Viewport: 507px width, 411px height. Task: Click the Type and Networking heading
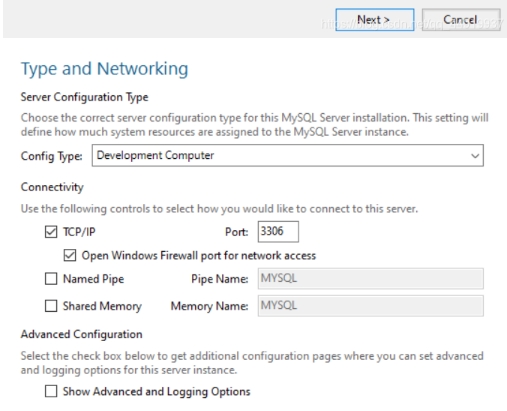pos(105,69)
